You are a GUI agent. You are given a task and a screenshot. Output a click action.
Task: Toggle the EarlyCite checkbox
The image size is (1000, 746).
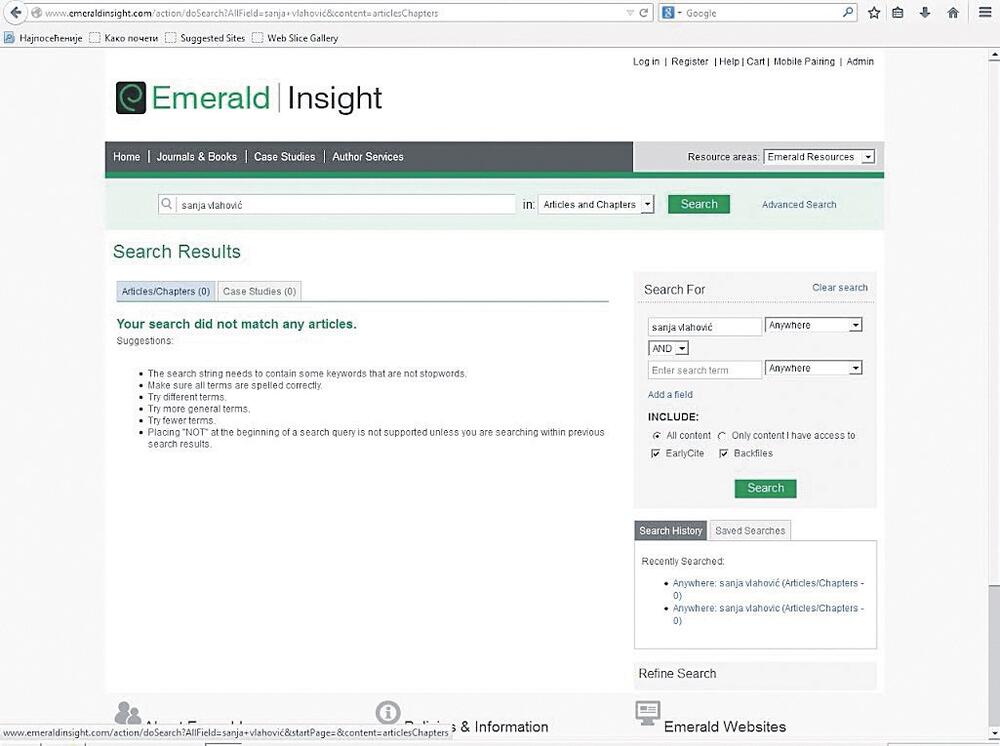(x=656, y=454)
